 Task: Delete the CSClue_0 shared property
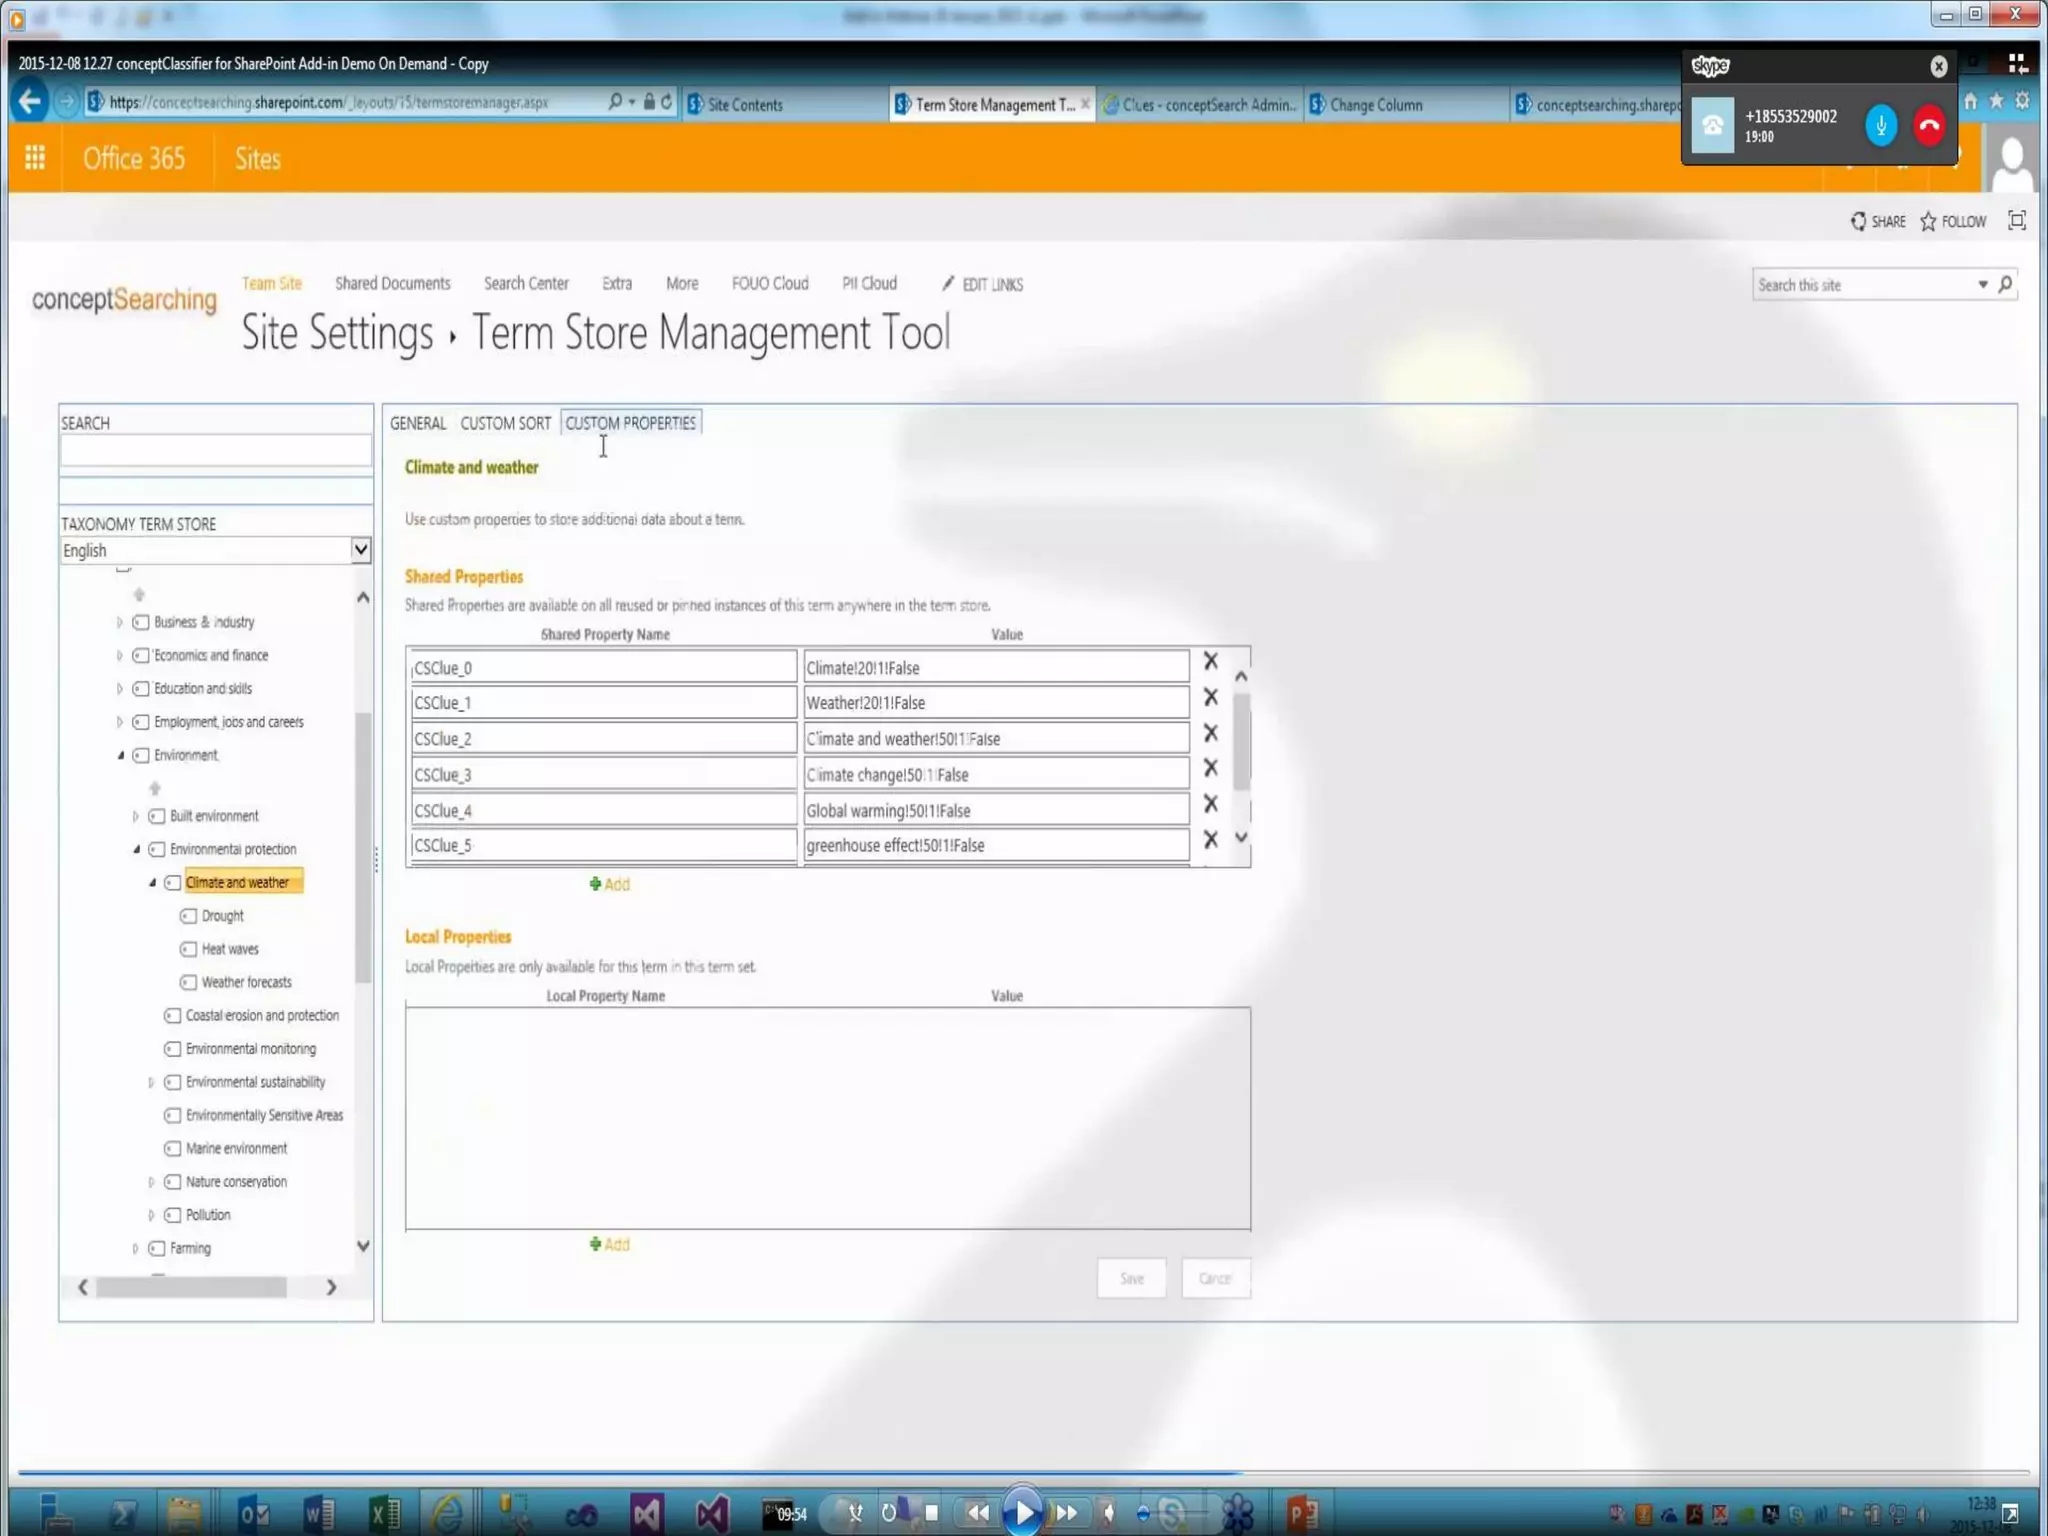[x=1210, y=661]
